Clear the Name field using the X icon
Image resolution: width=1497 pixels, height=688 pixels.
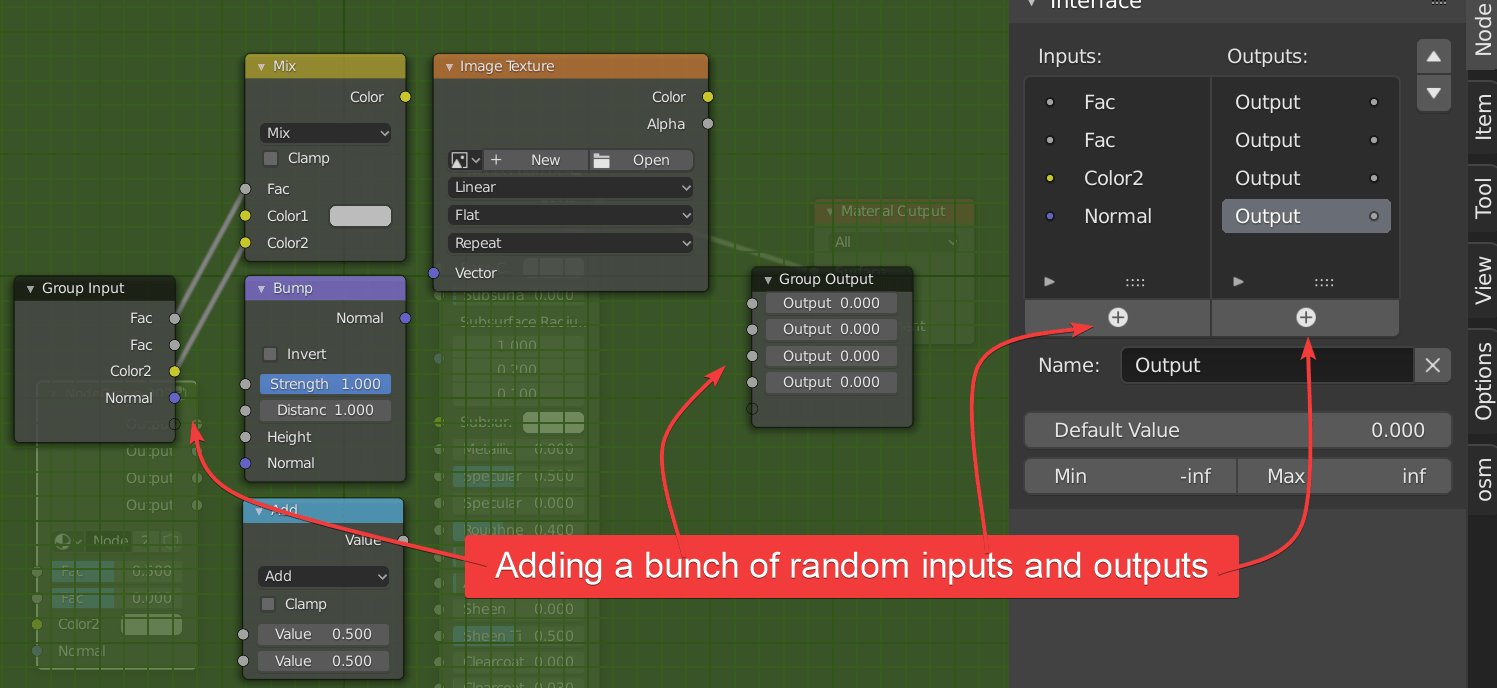[x=1432, y=365]
